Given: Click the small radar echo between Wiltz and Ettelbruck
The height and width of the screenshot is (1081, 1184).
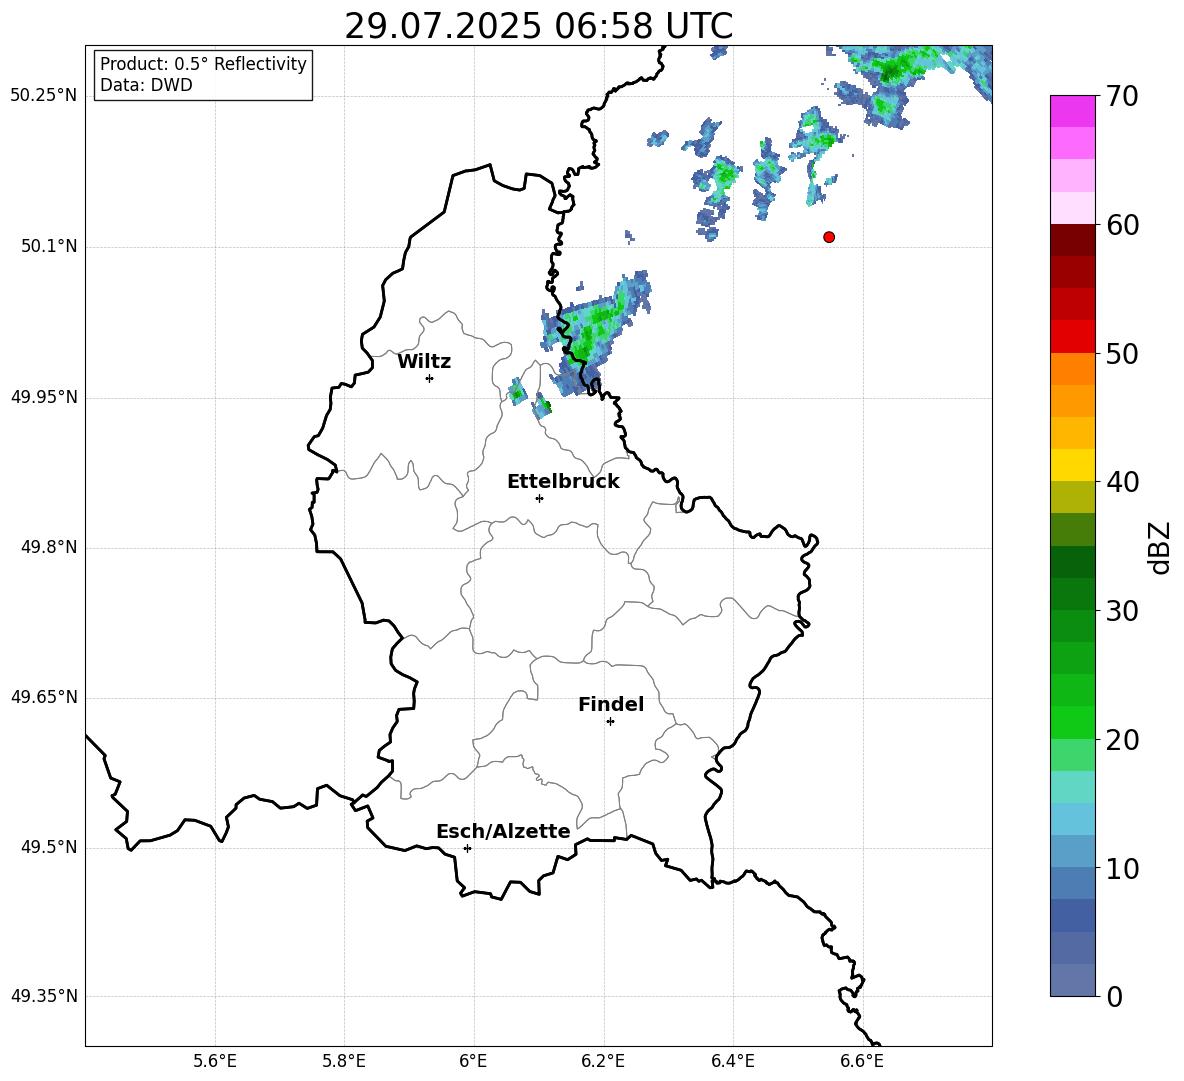Looking at the screenshot, I should 517,392.
